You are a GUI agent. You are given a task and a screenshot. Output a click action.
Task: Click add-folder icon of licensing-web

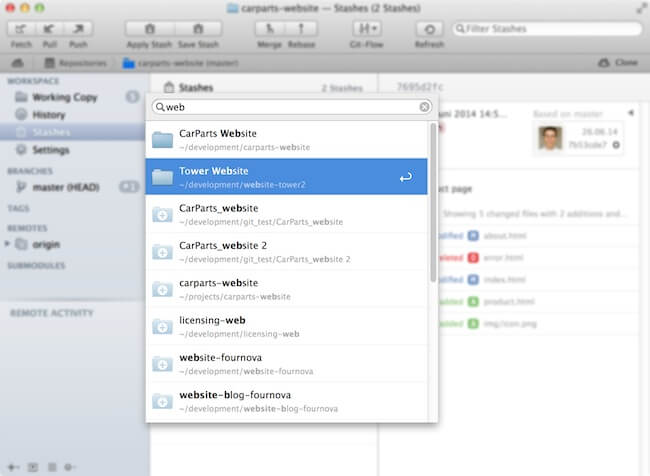pos(162,327)
